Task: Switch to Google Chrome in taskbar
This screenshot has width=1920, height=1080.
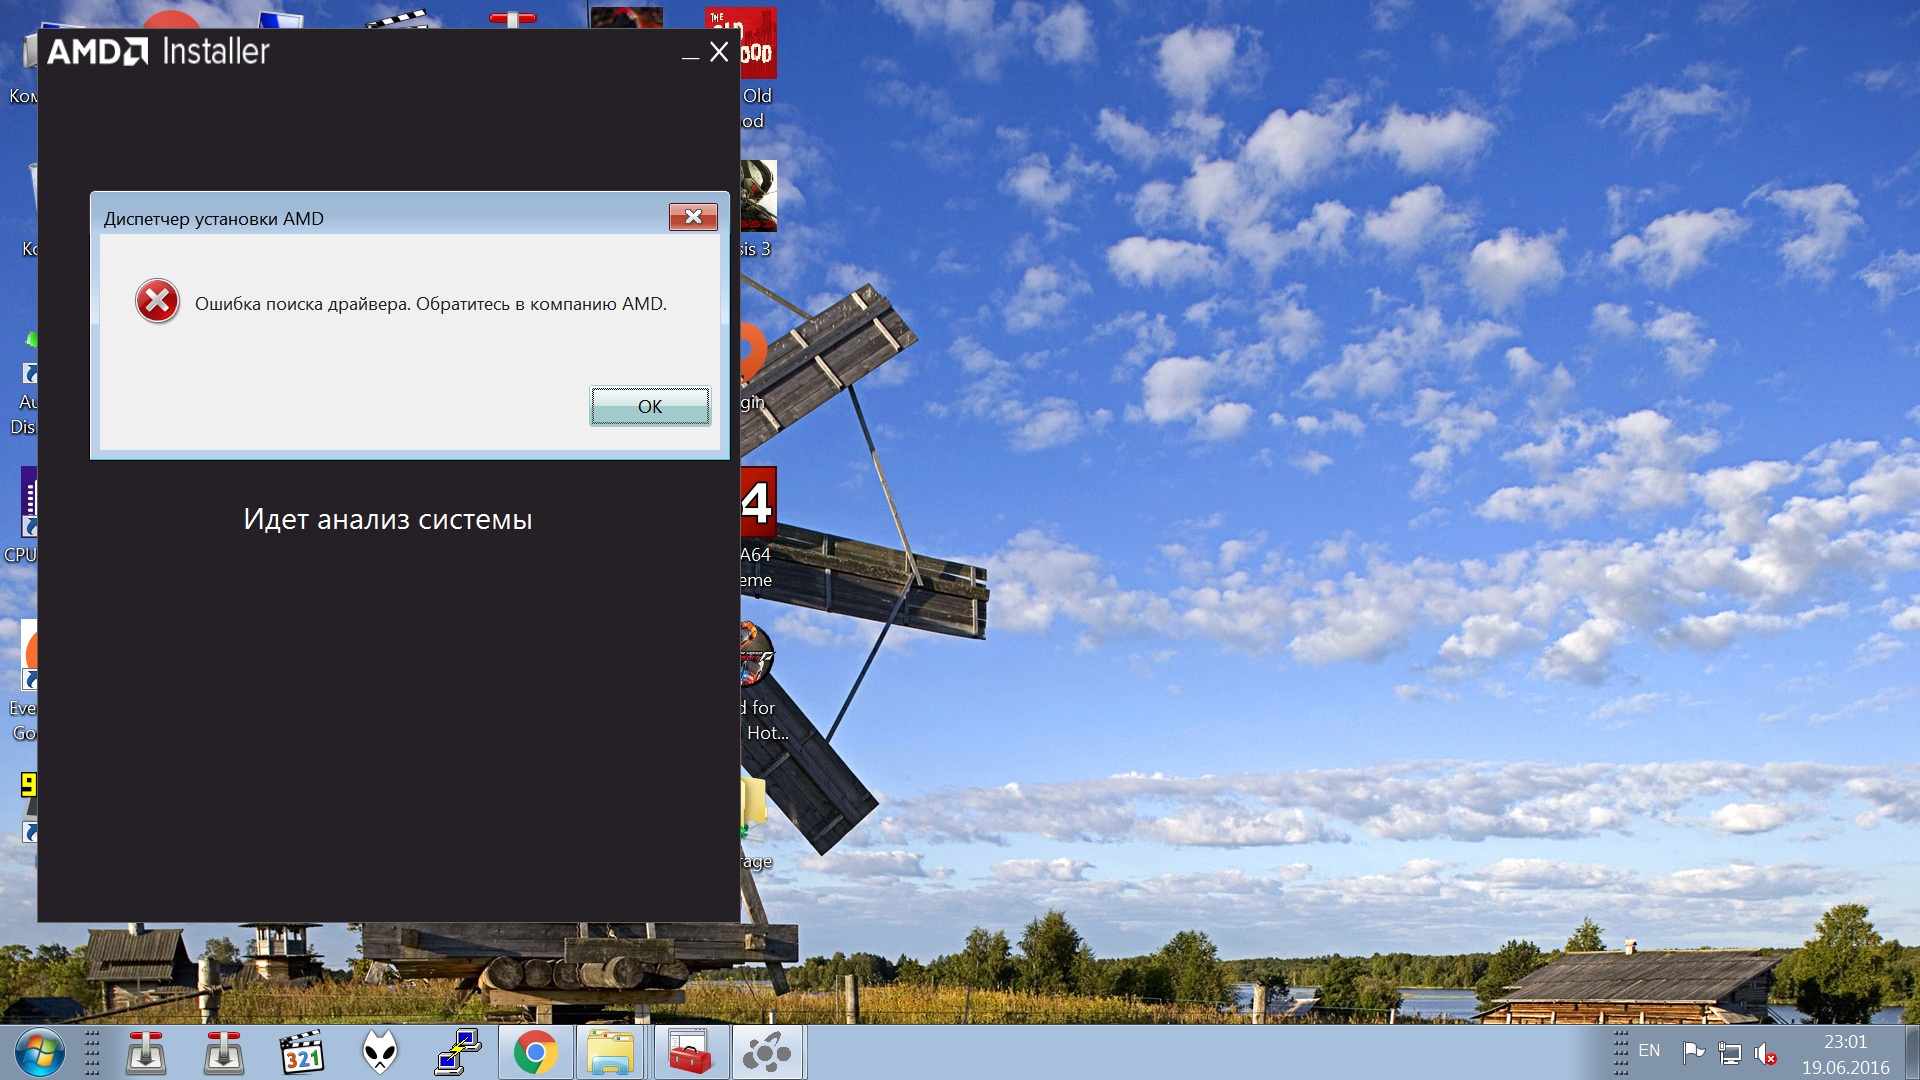Action: pos(536,1053)
